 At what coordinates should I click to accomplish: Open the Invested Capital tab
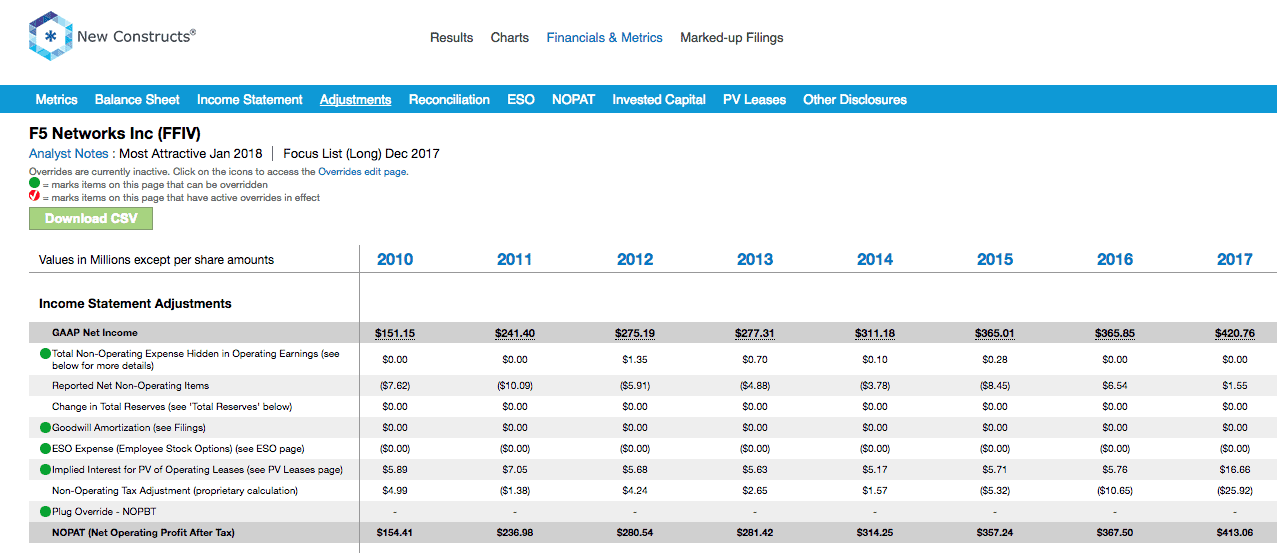(x=659, y=99)
